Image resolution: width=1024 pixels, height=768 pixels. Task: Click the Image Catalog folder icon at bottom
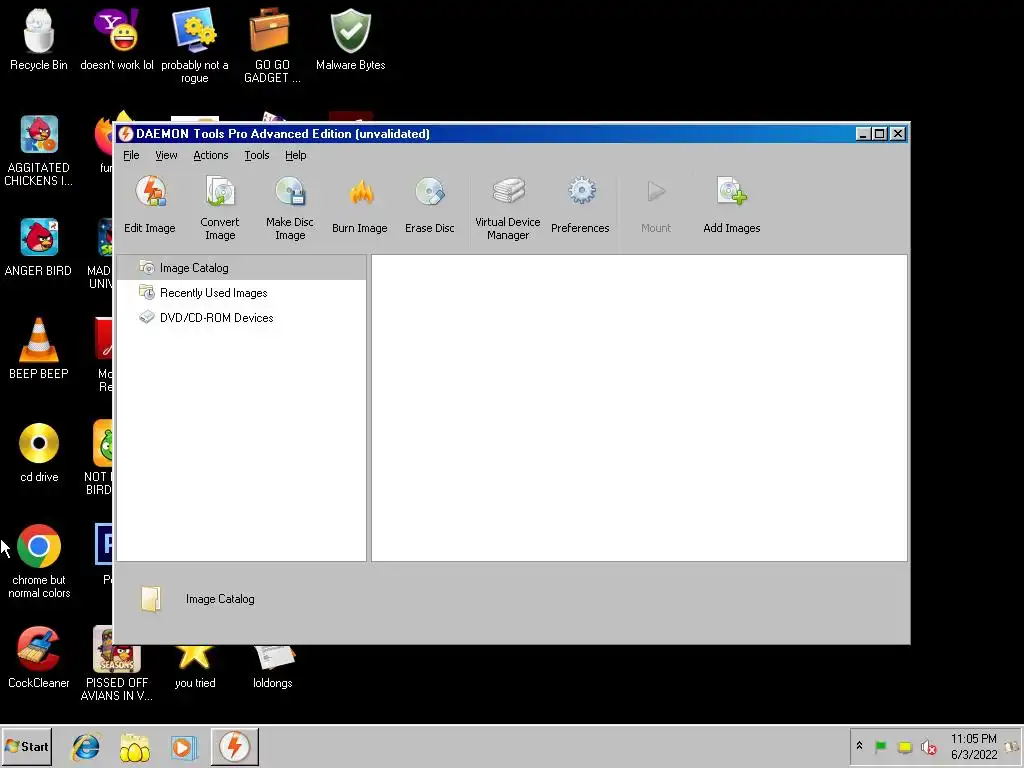click(151, 599)
